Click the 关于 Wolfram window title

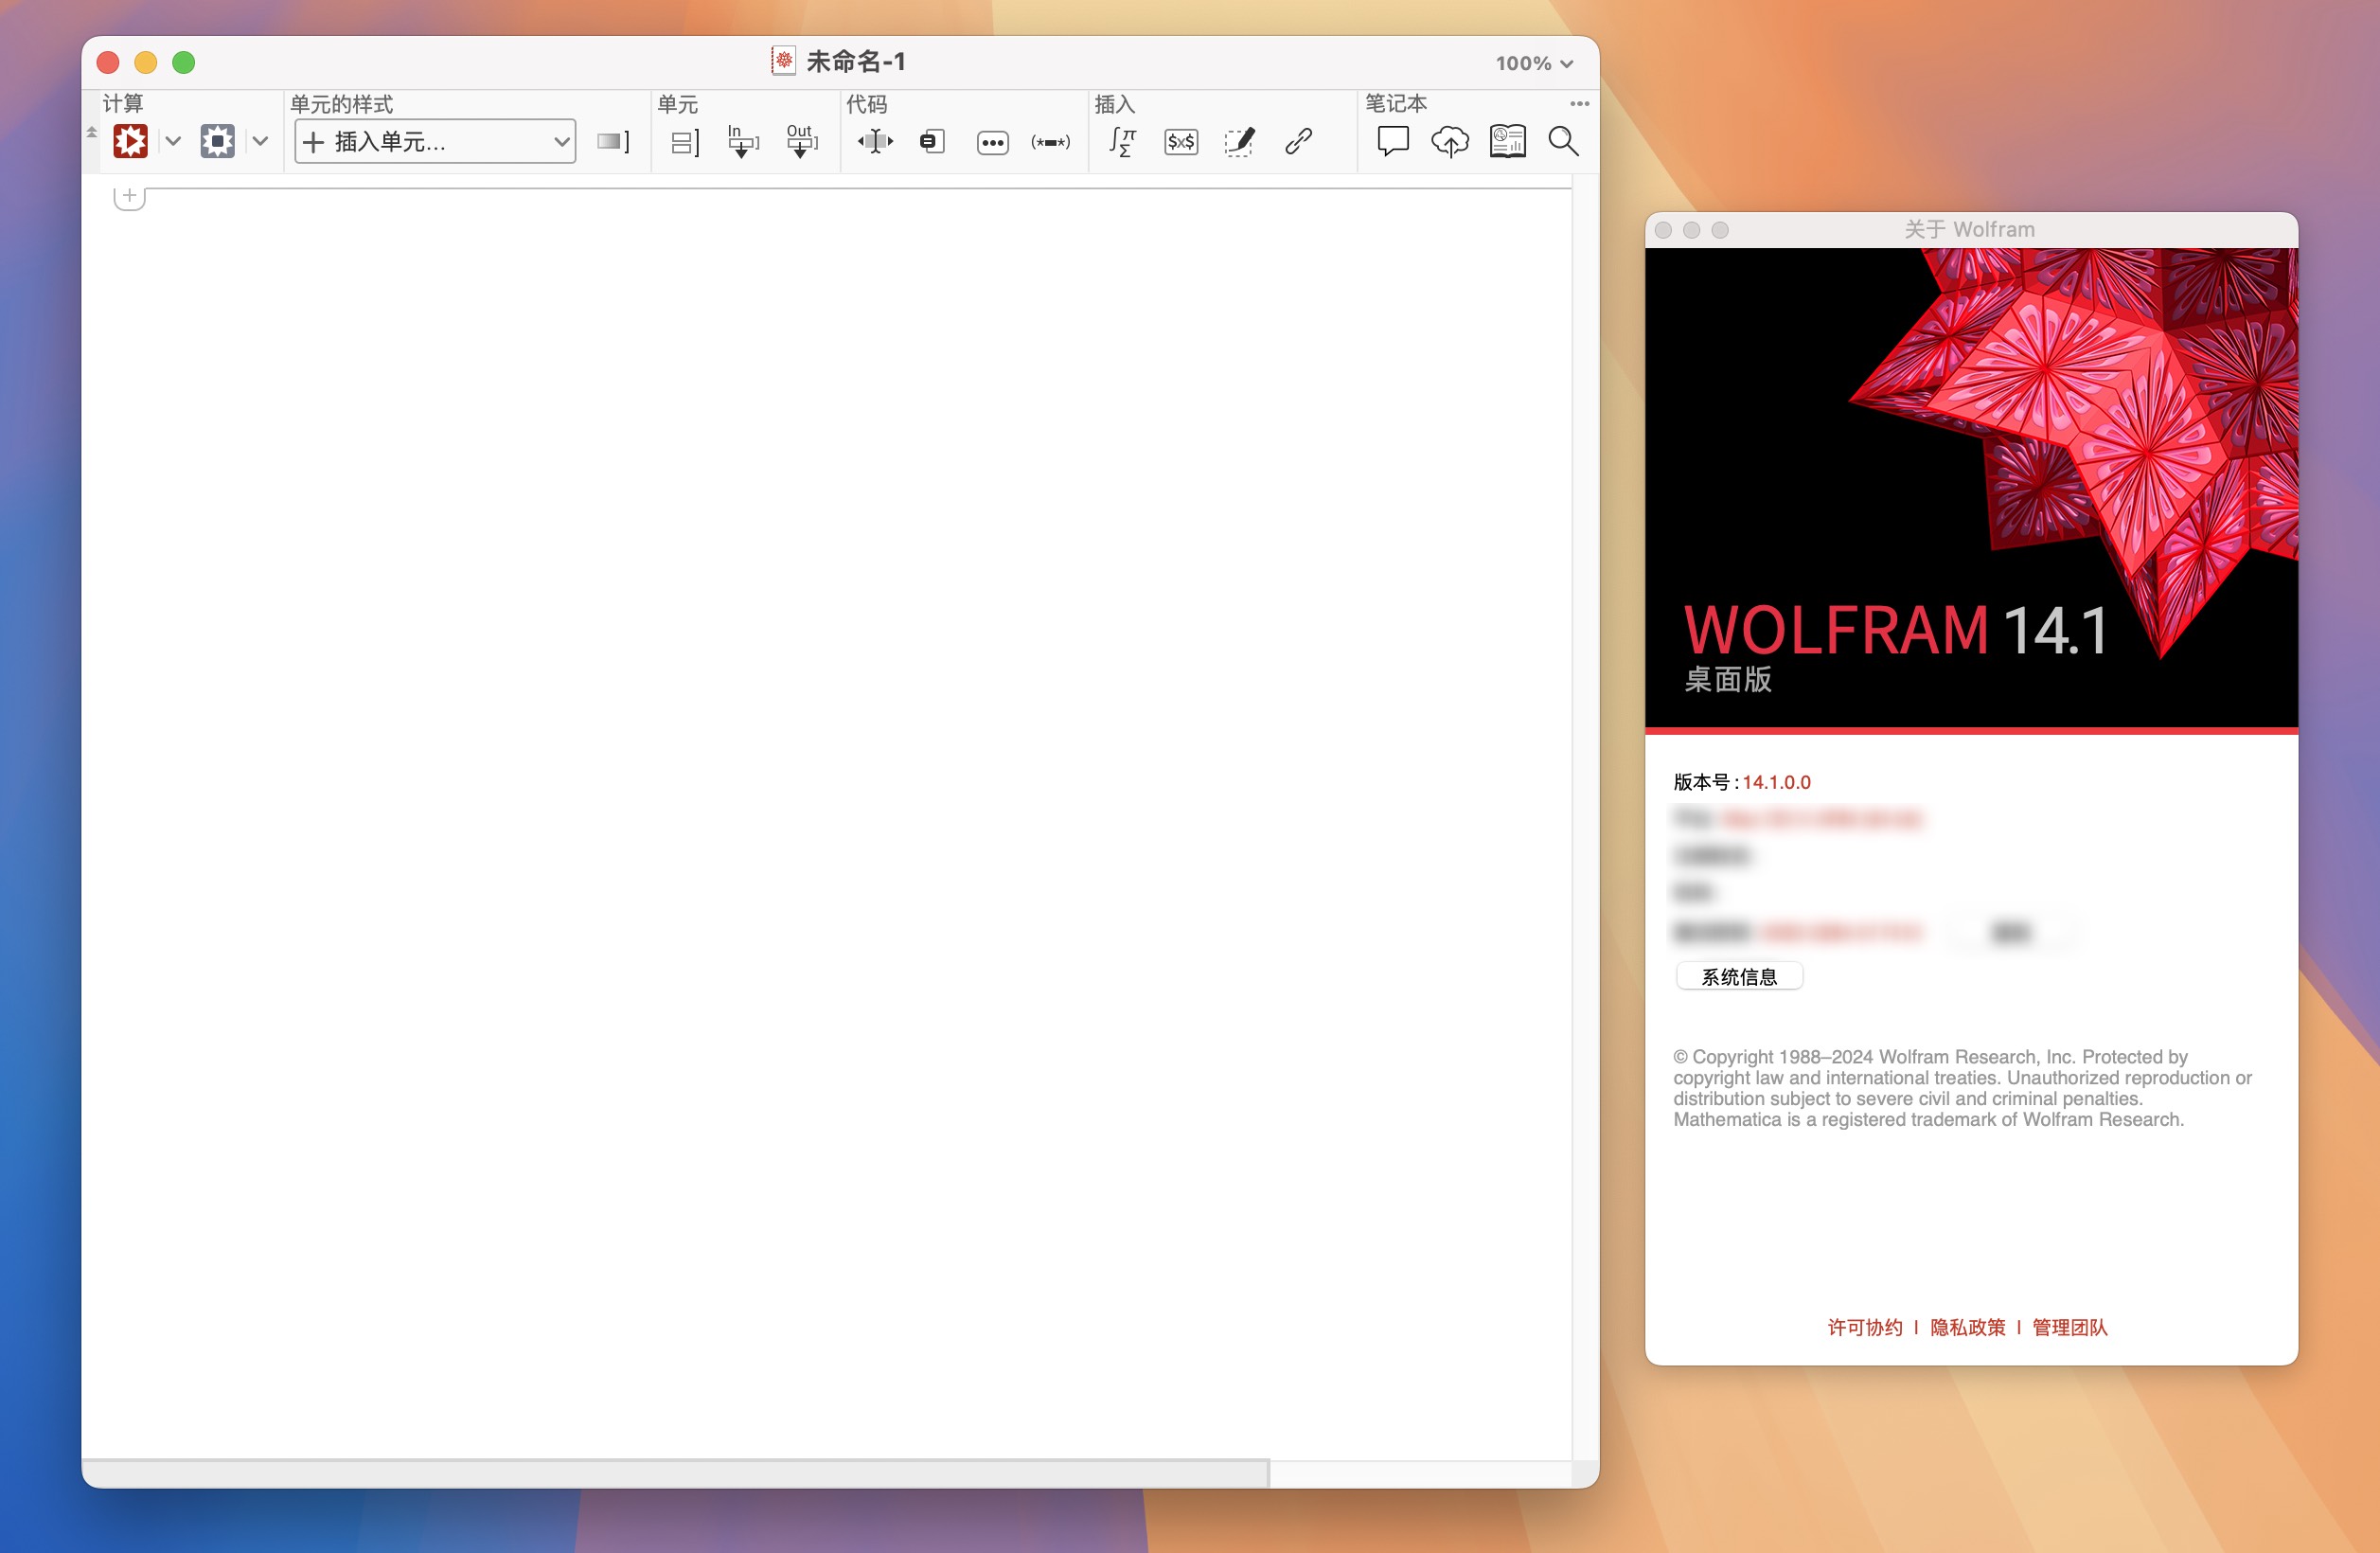click(1969, 229)
